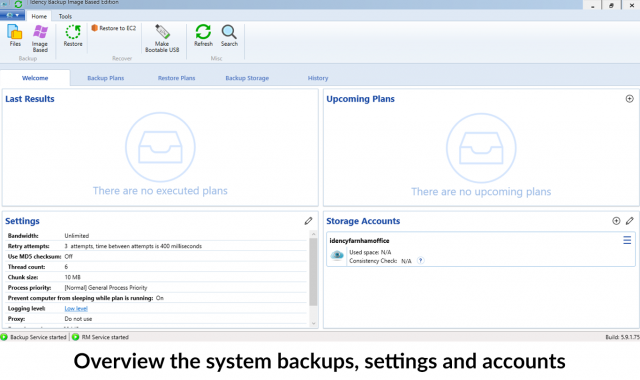Image resolution: width=640 pixels, height=380 pixels.
Task: Edit Settings using the pencil icon
Action: tap(308, 221)
